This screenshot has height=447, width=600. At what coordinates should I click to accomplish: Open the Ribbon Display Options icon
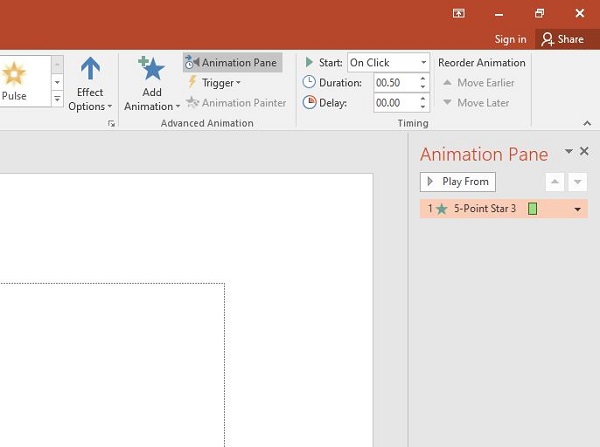[459, 13]
